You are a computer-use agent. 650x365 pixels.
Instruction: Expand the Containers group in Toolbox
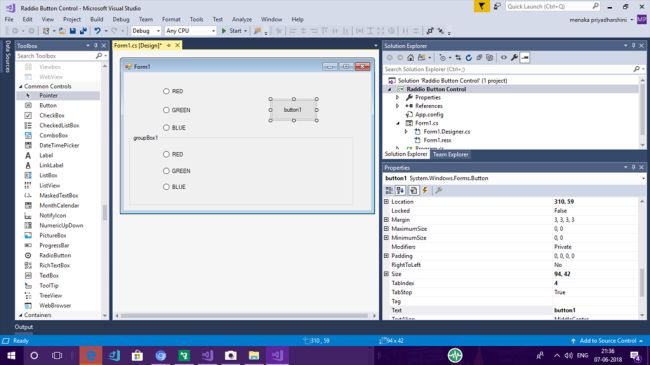click(x=20, y=315)
